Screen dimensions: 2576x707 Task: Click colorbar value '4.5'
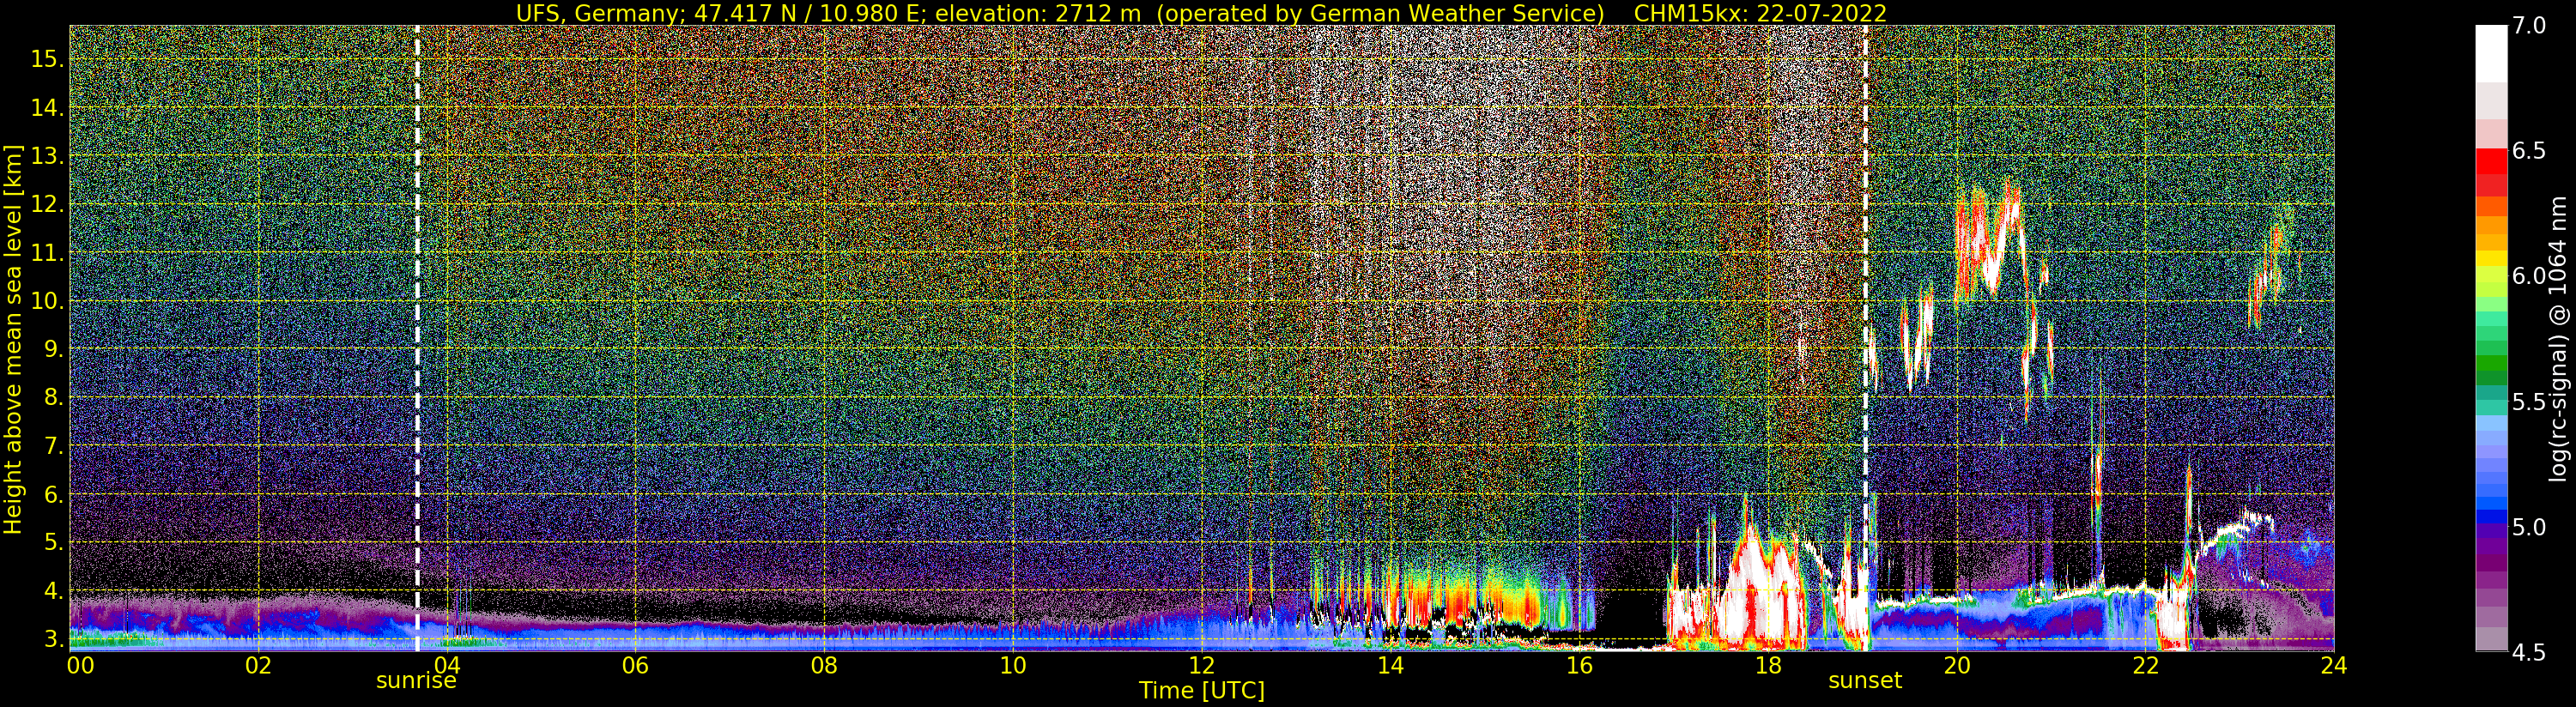point(2529,652)
